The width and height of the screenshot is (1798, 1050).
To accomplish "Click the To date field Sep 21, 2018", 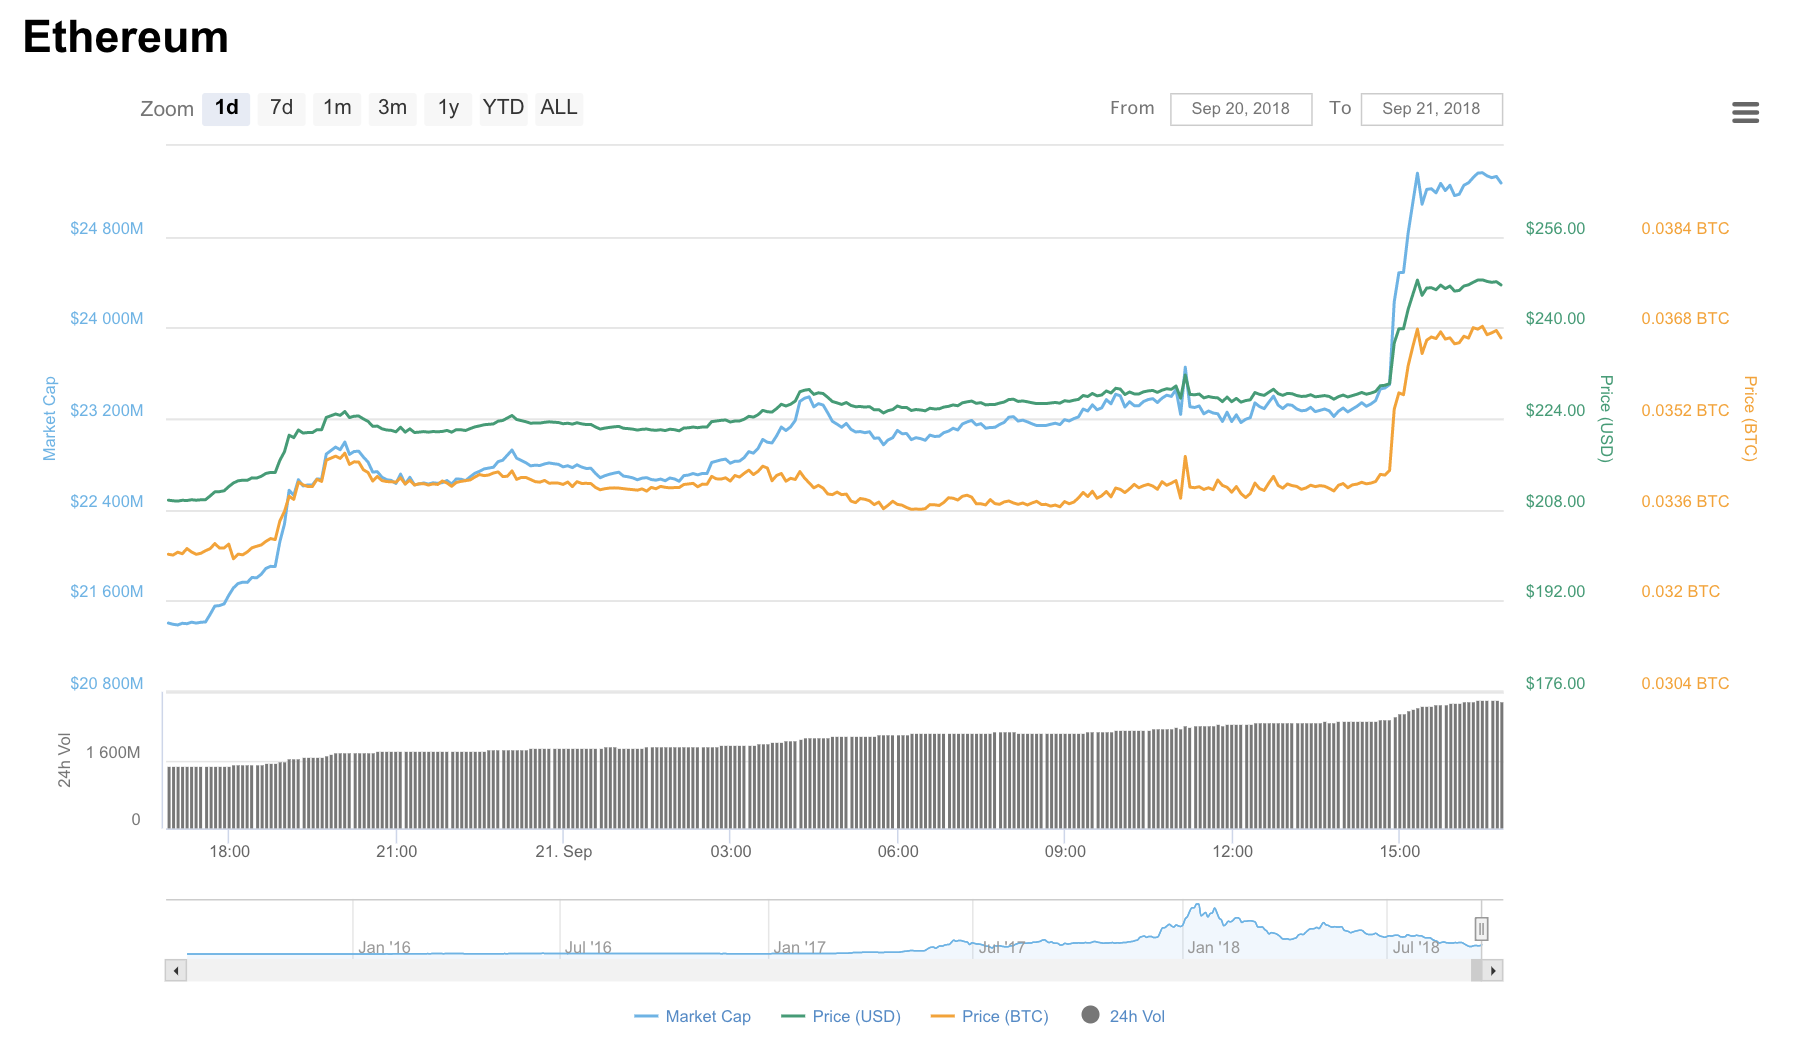I will tap(1431, 109).
